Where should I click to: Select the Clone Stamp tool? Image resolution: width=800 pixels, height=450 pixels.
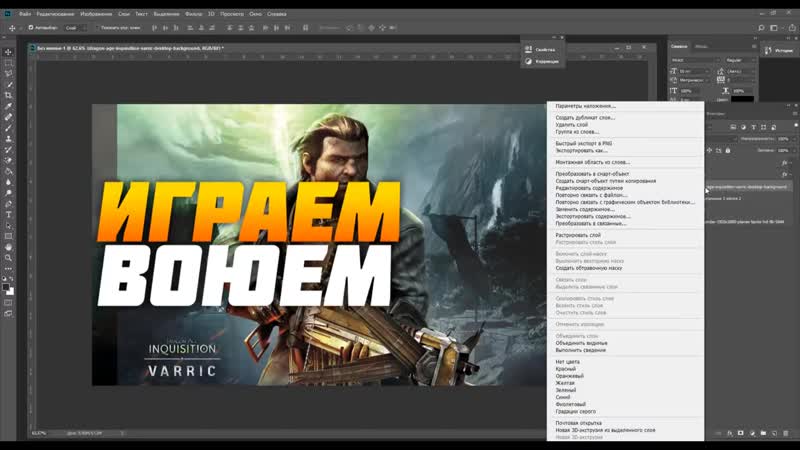coord(8,139)
